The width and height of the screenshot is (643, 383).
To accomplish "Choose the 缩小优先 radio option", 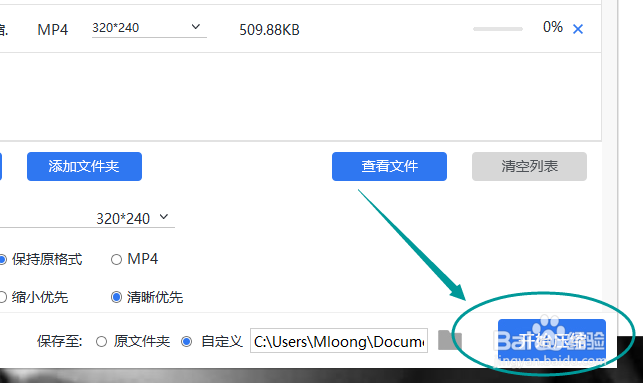I will pos(2,297).
